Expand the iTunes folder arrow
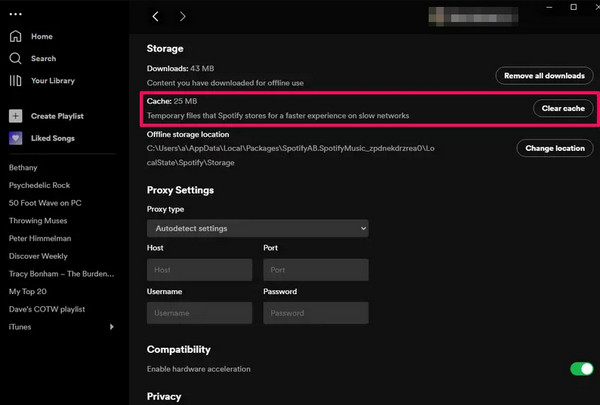Screen dimensions: 600x405 click(x=111, y=327)
